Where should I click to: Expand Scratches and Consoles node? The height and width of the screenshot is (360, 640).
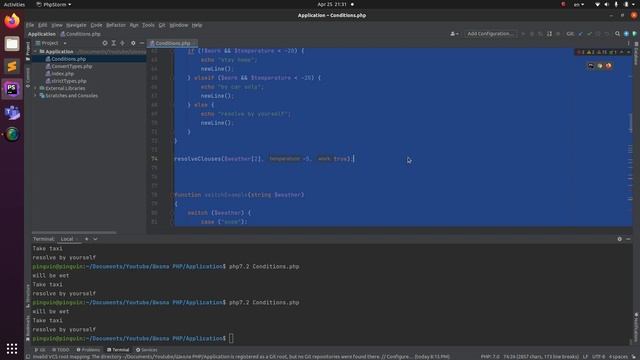(36, 96)
